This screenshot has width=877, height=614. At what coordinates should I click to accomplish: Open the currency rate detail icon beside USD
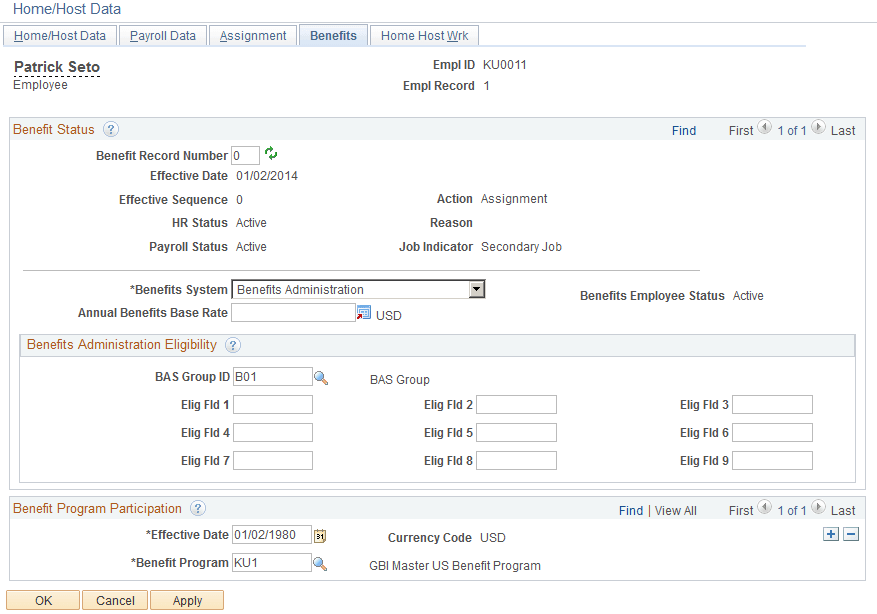click(x=362, y=313)
